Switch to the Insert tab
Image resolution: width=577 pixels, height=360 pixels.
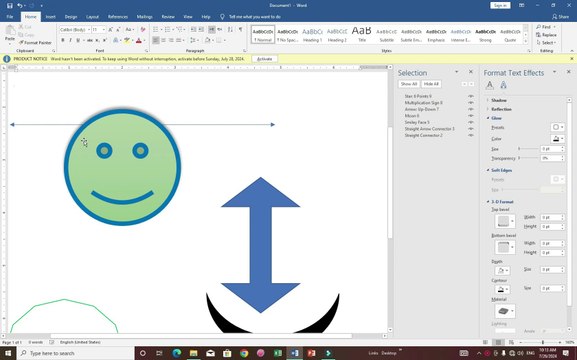[x=50, y=17]
